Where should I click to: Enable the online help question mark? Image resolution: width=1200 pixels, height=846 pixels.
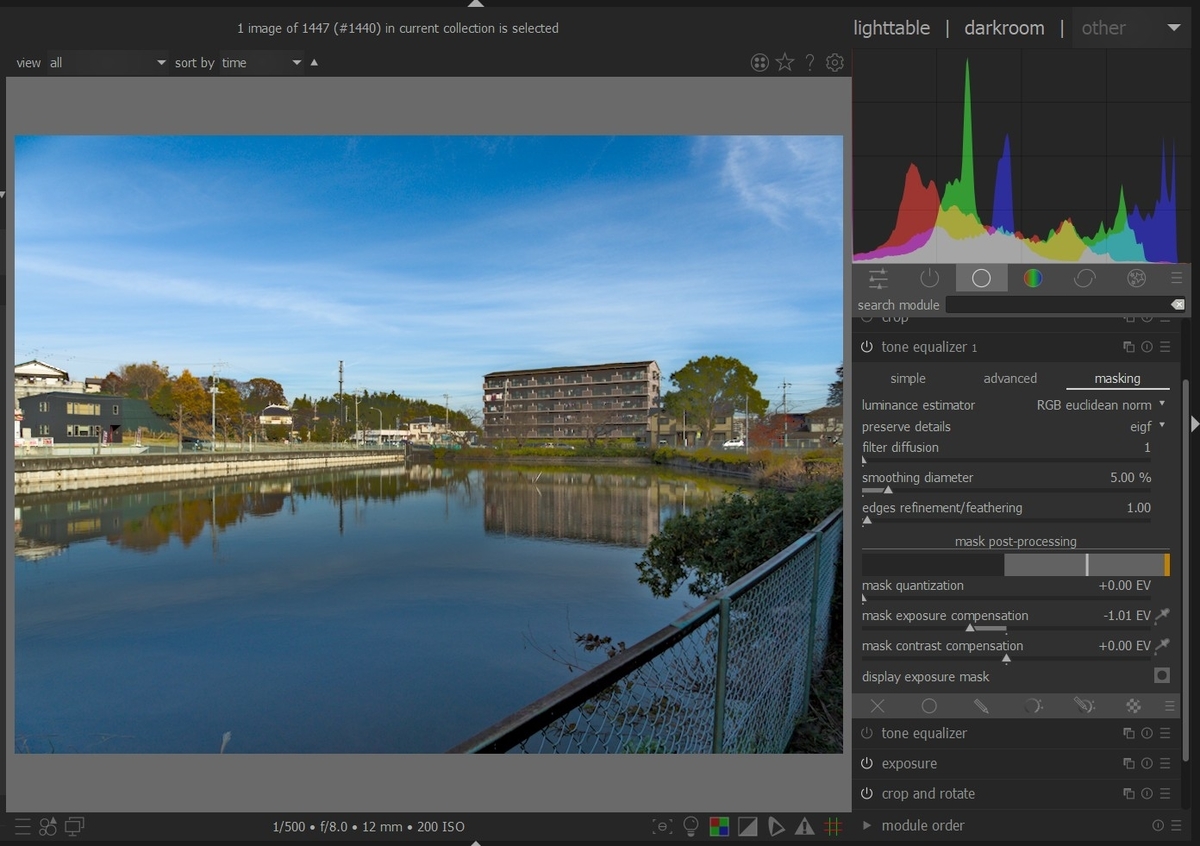pos(810,63)
